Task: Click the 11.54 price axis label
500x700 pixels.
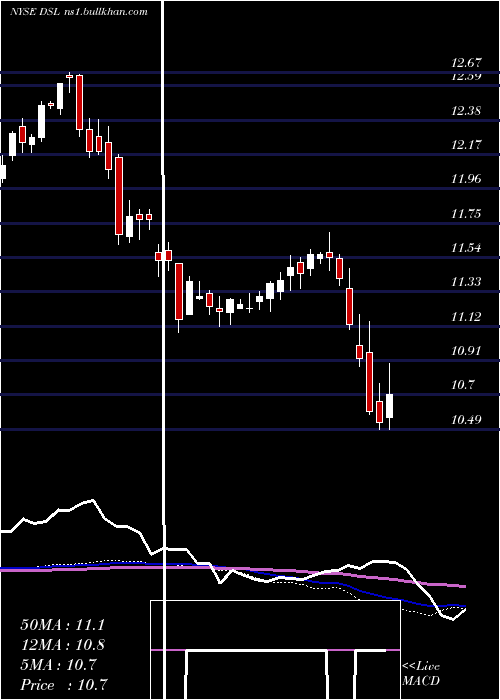Action: (466, 247)
